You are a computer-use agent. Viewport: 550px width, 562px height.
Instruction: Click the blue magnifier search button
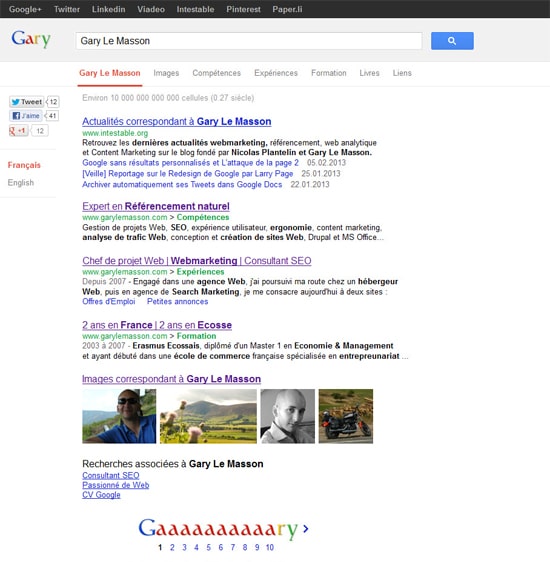[452, 41]
